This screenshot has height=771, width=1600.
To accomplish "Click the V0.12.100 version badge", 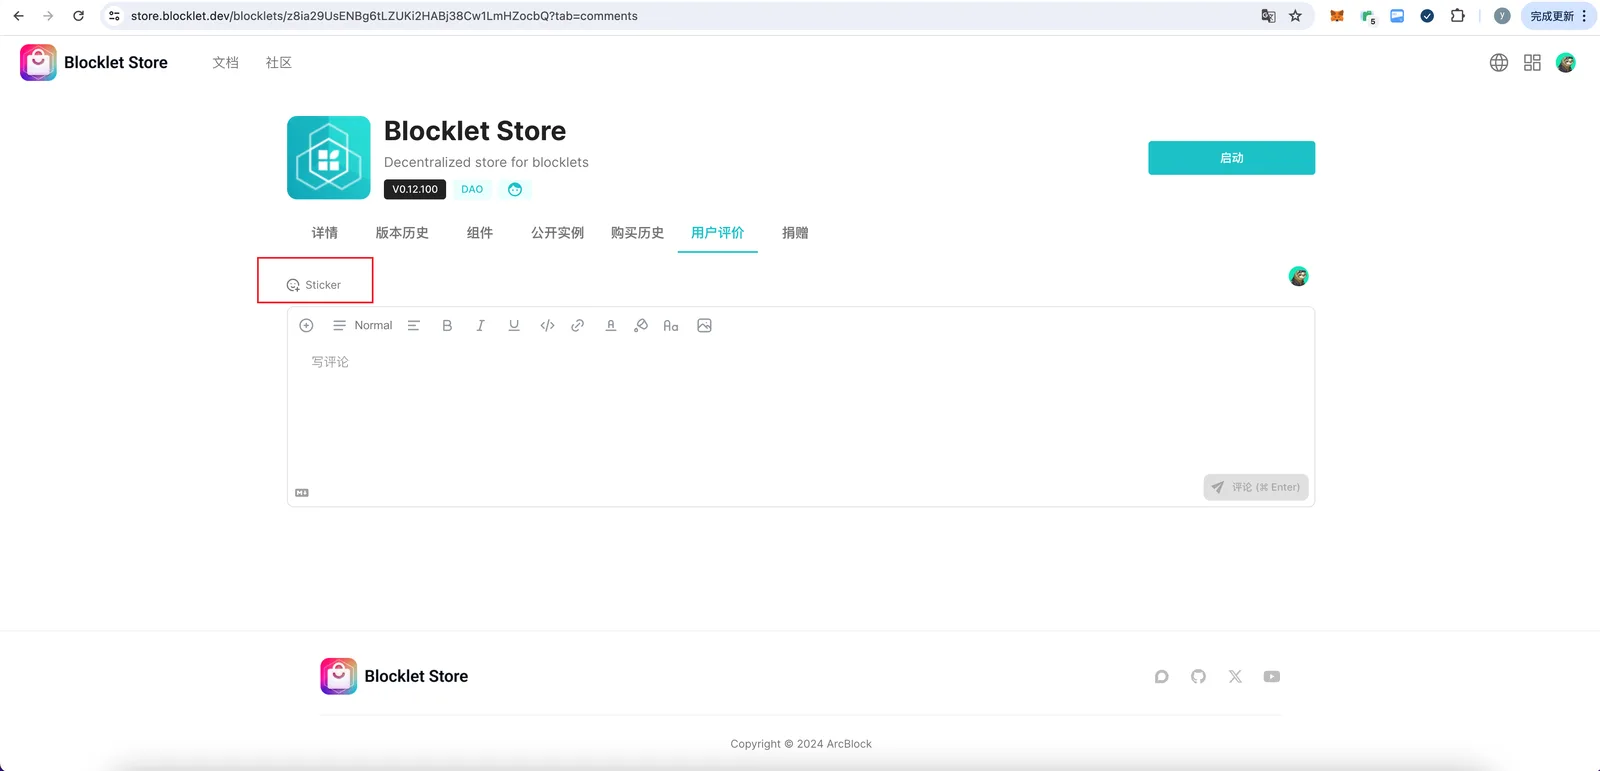I will [415, 189].
